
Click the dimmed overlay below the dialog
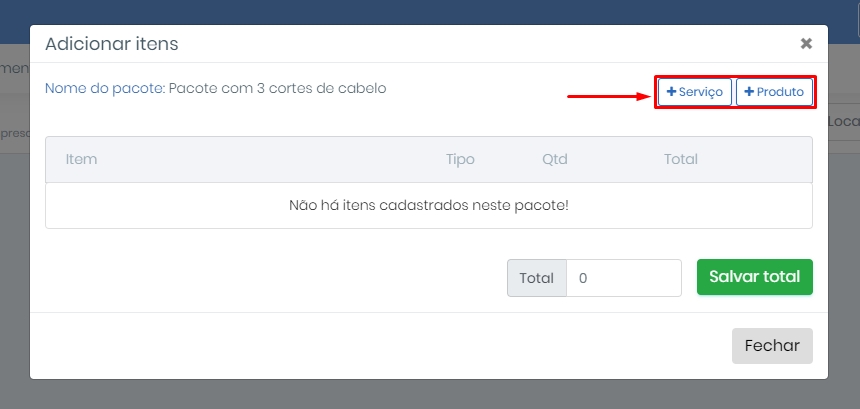430,395
